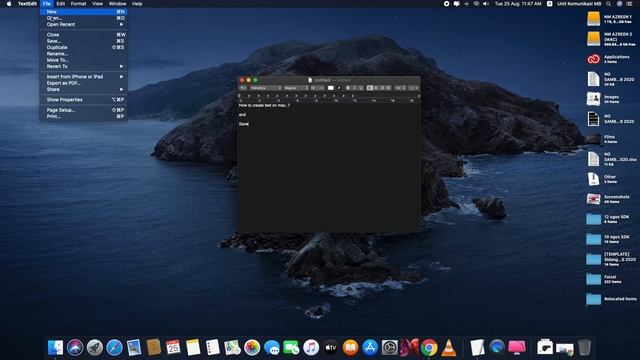Choose Open… in the File menu
640x360 pixels.
[84, 18]
